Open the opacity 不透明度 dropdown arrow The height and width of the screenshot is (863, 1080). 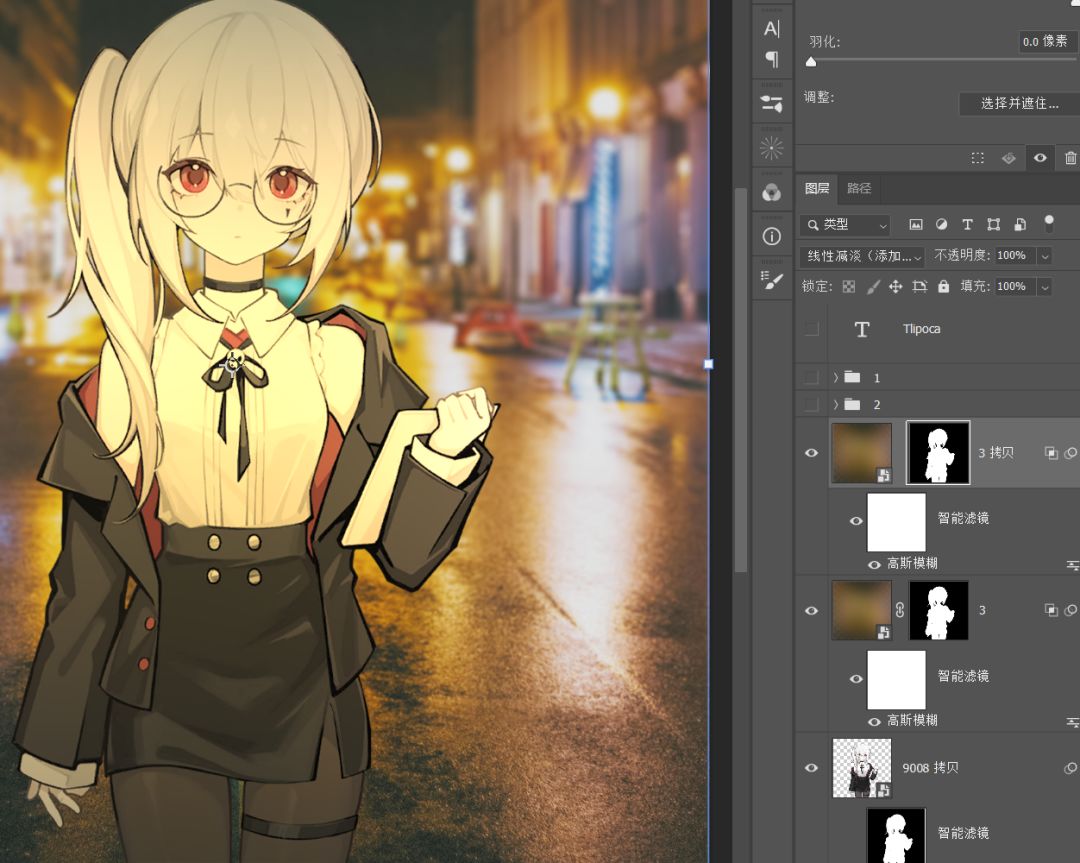click(1045, 256)
